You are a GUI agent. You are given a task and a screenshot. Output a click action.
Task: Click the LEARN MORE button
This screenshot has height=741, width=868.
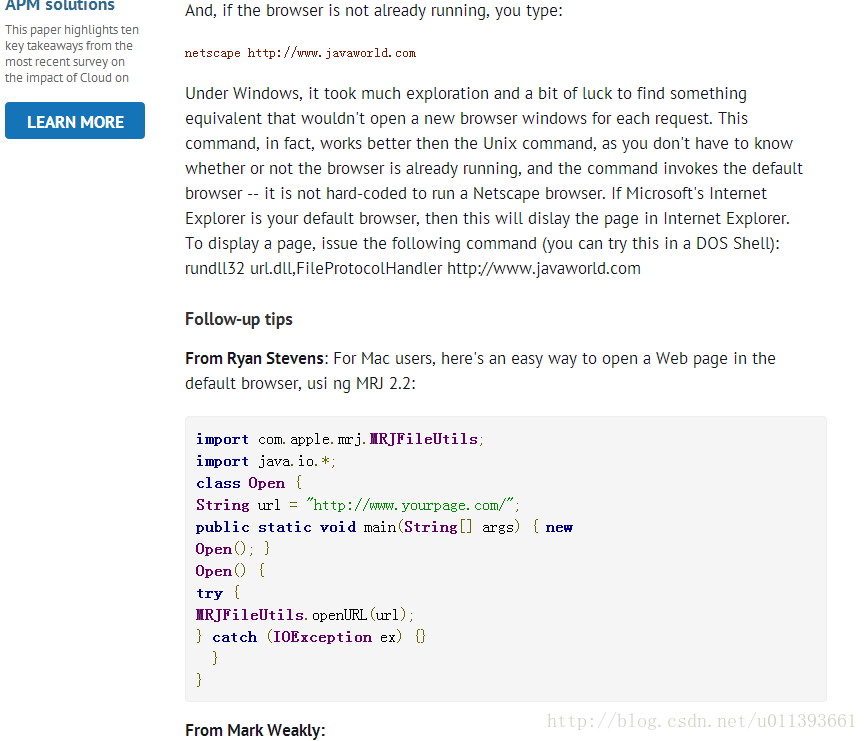(75, 121)
